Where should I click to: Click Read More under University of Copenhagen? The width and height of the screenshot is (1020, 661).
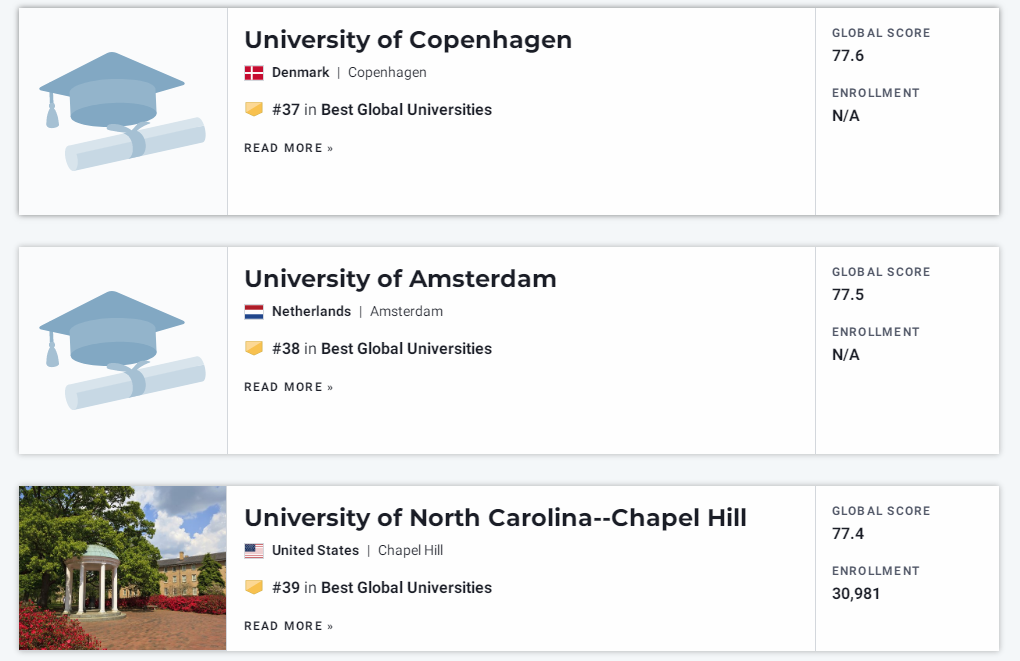coord(289,148)
